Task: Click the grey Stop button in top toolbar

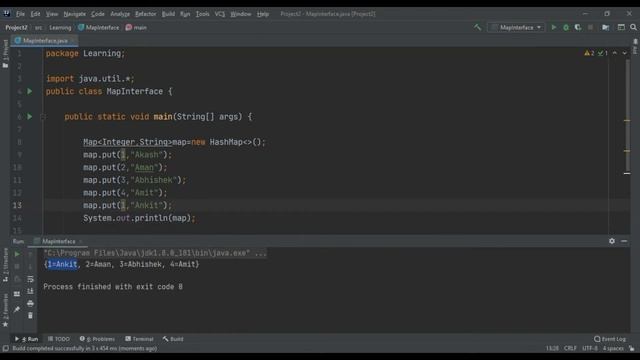Action: 590,27
